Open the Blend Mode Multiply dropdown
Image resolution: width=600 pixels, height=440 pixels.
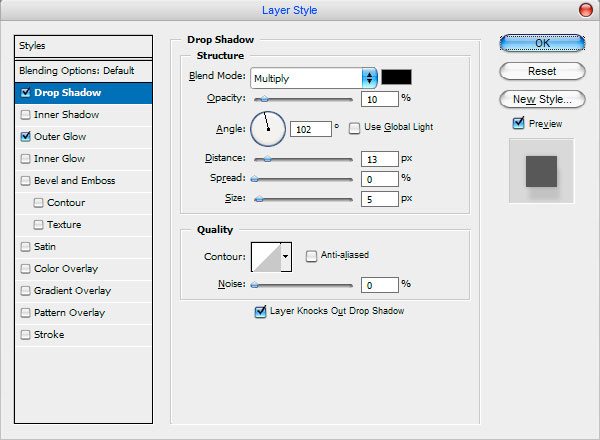tap(314, 78)
